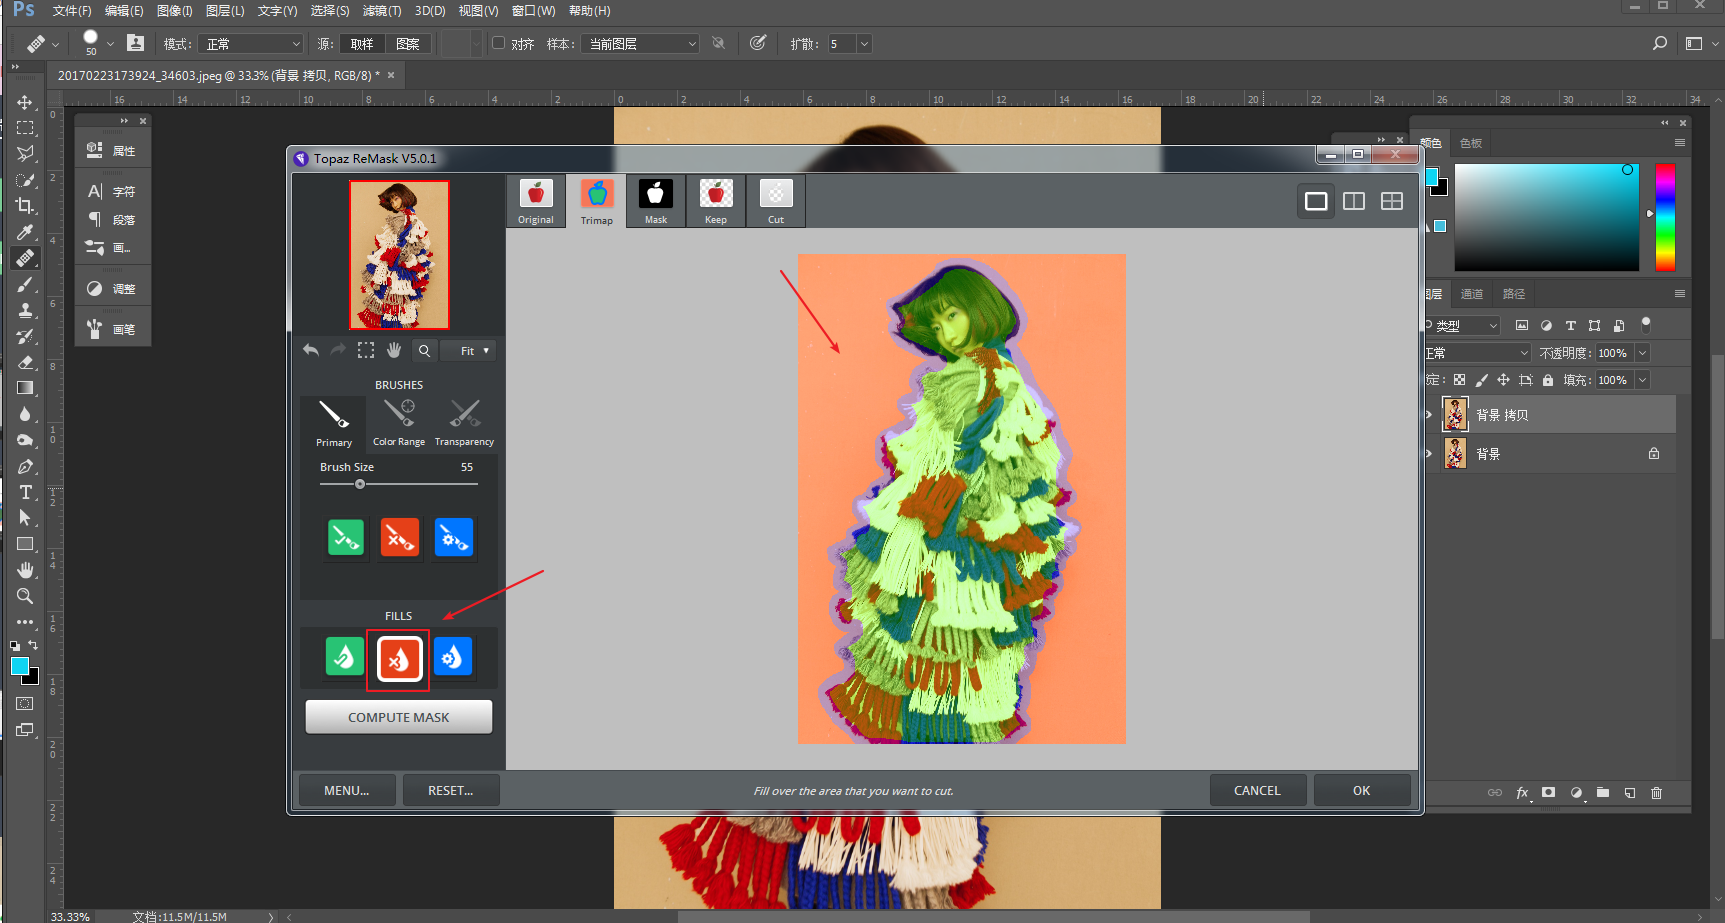Toggle visibility of 背景 layer

pos(1429,453)
